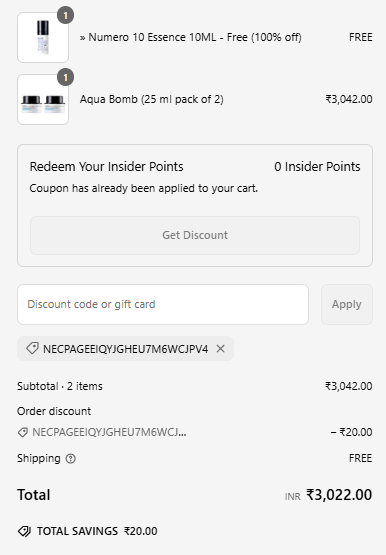Open the Aqua Bomb product thumbnail
This screenshot has height=555, width=386.
tap(43, 99)
